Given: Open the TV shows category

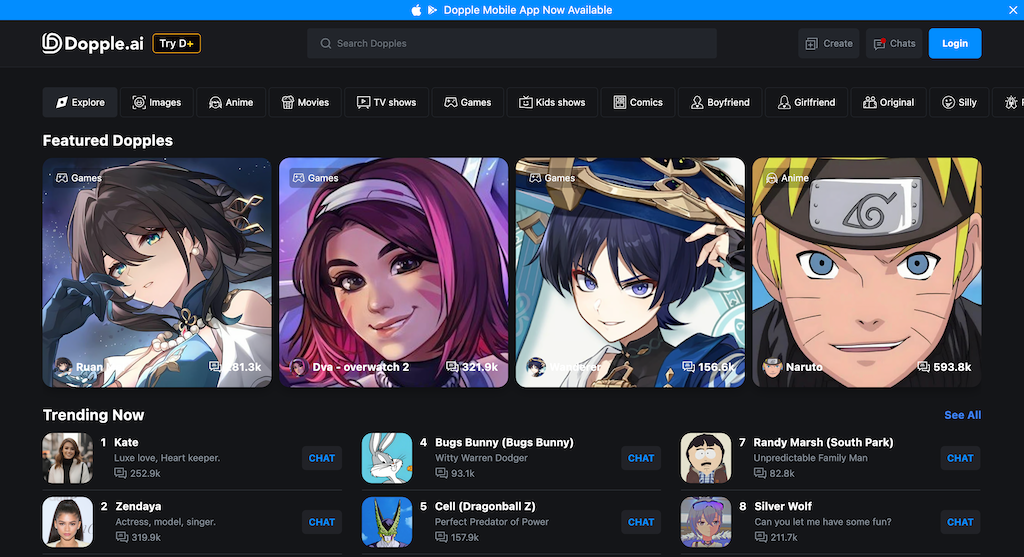Looking at the screenshot, I should click(387, 102).
